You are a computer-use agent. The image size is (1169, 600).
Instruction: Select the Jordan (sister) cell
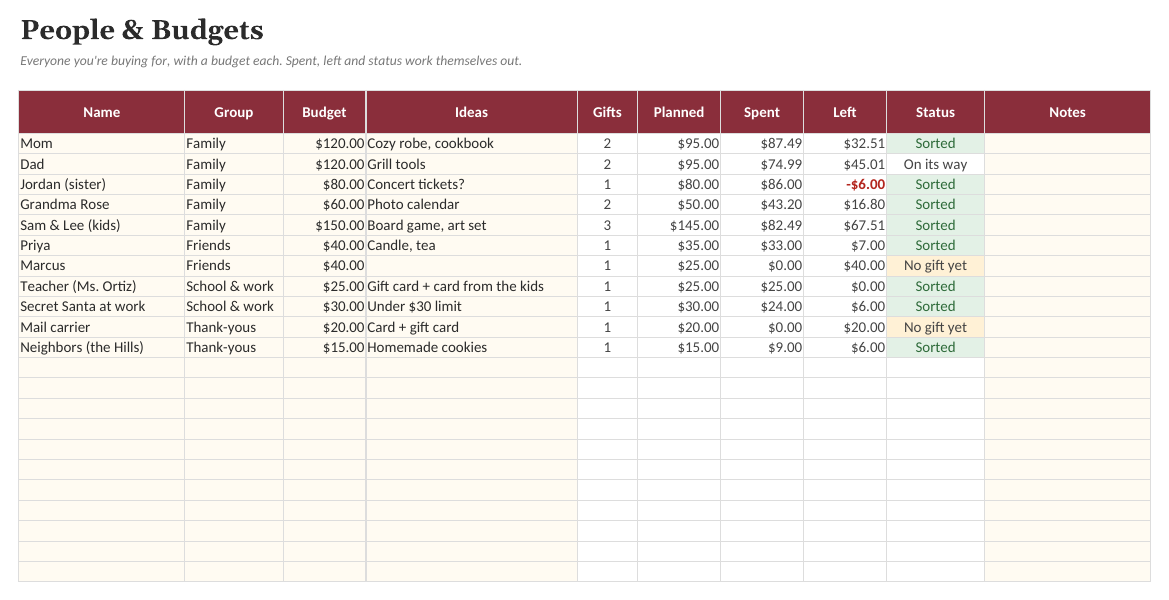click(x=101, y=184)
